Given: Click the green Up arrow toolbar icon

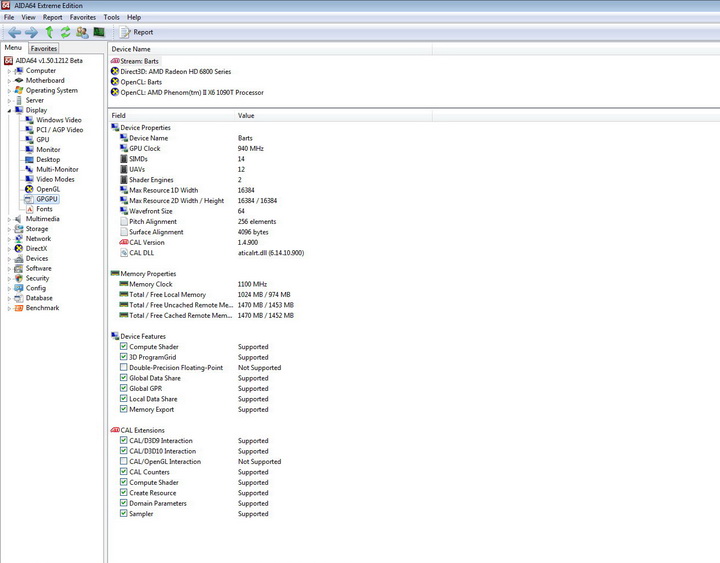Looking at the screenshot, I should pos(49,32).
